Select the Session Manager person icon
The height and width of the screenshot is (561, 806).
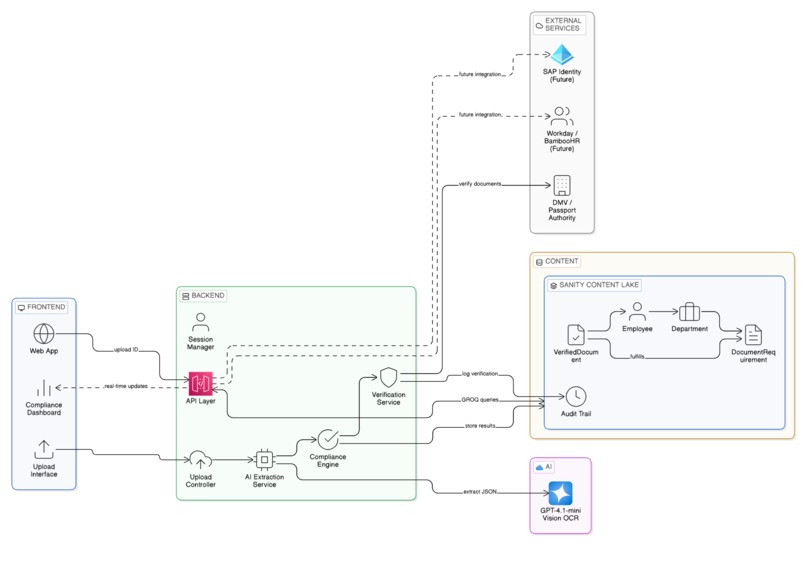[200, 322]
